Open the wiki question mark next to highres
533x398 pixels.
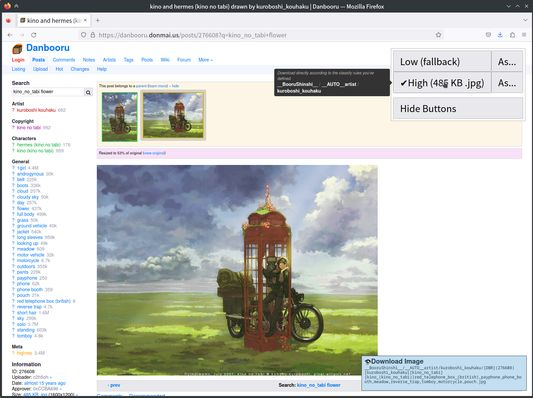(14, 353)
